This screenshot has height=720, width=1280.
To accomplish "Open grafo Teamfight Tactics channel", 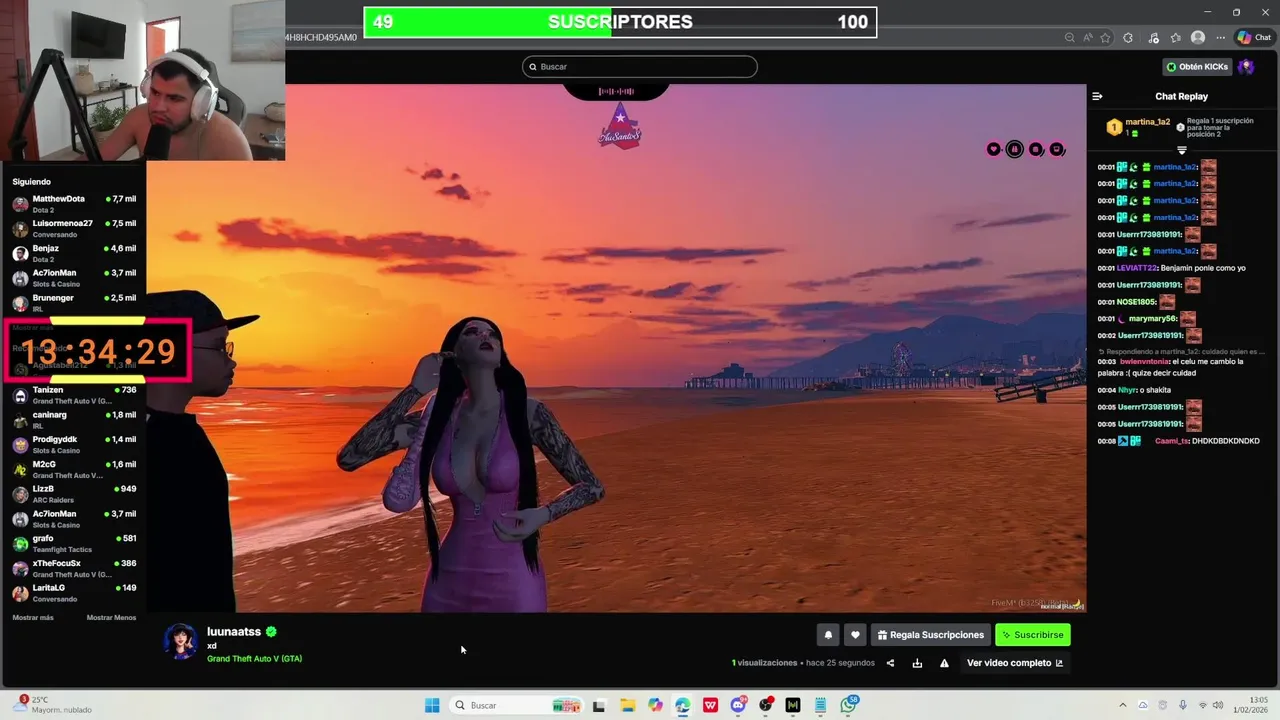I will (74, 544).
